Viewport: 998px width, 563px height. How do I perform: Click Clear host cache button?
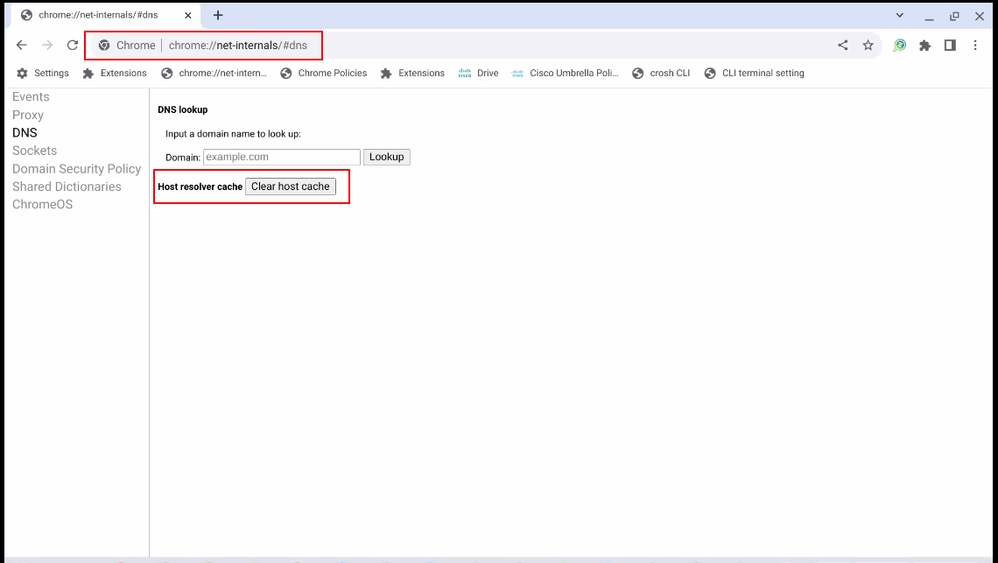coord(290,186)
